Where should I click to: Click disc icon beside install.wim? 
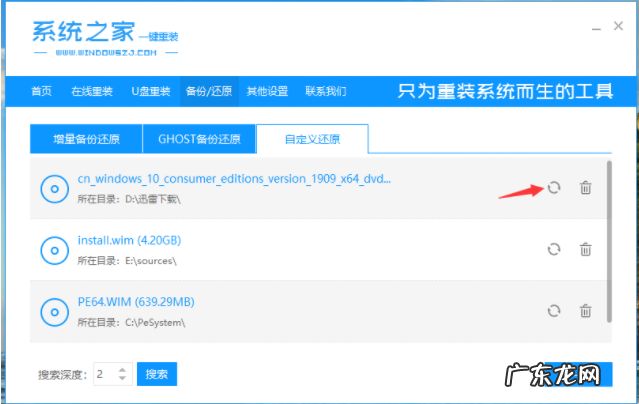pyautogui.click(x=54, y=251)
